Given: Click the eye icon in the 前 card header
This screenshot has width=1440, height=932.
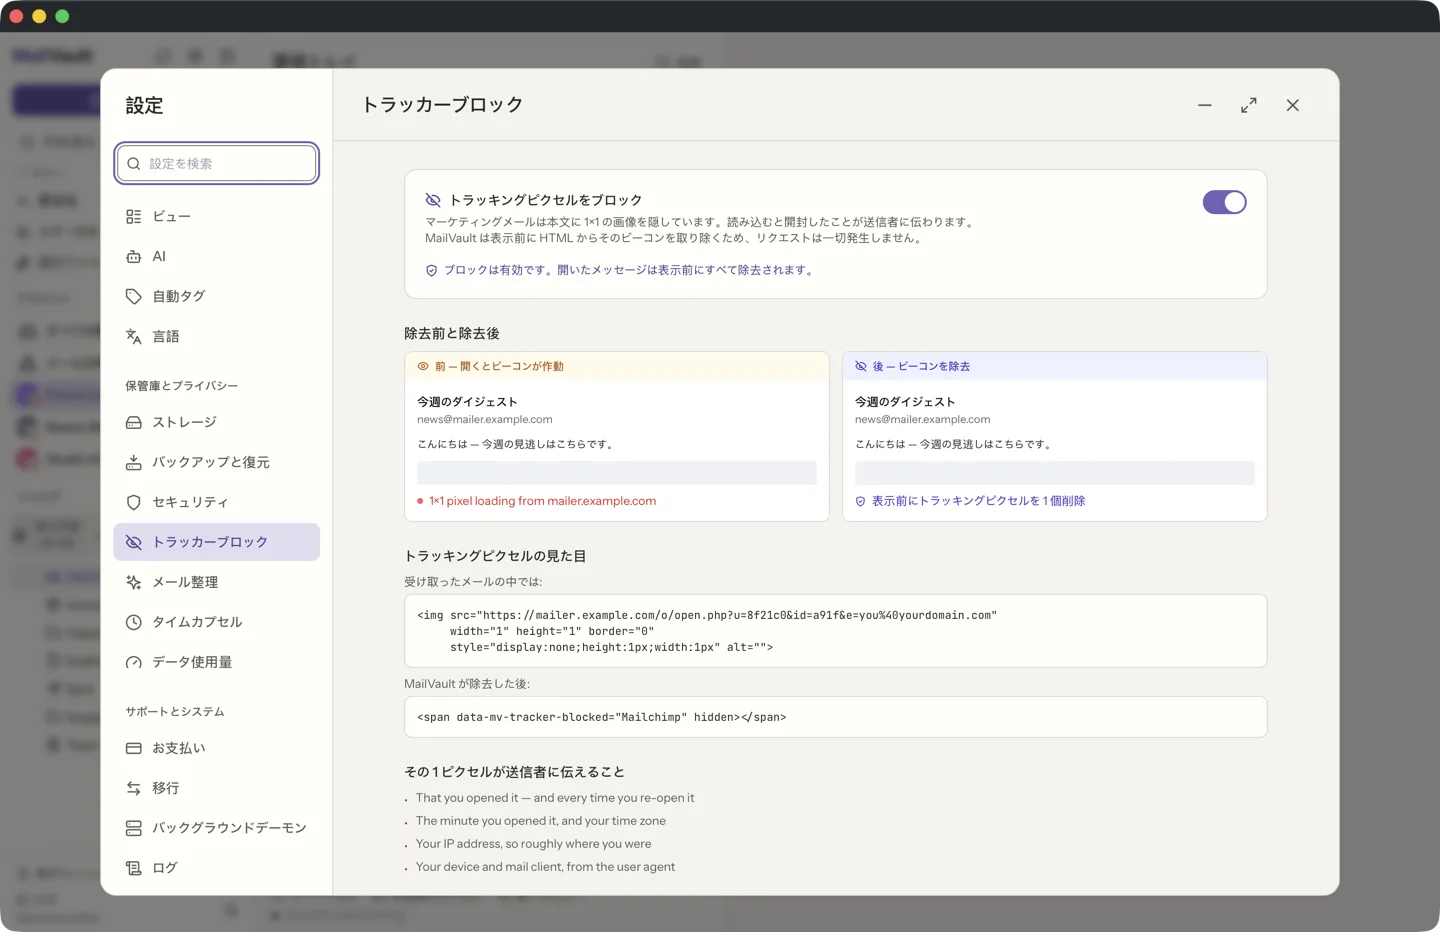Looking at the screenshot, I should (423, 367).
